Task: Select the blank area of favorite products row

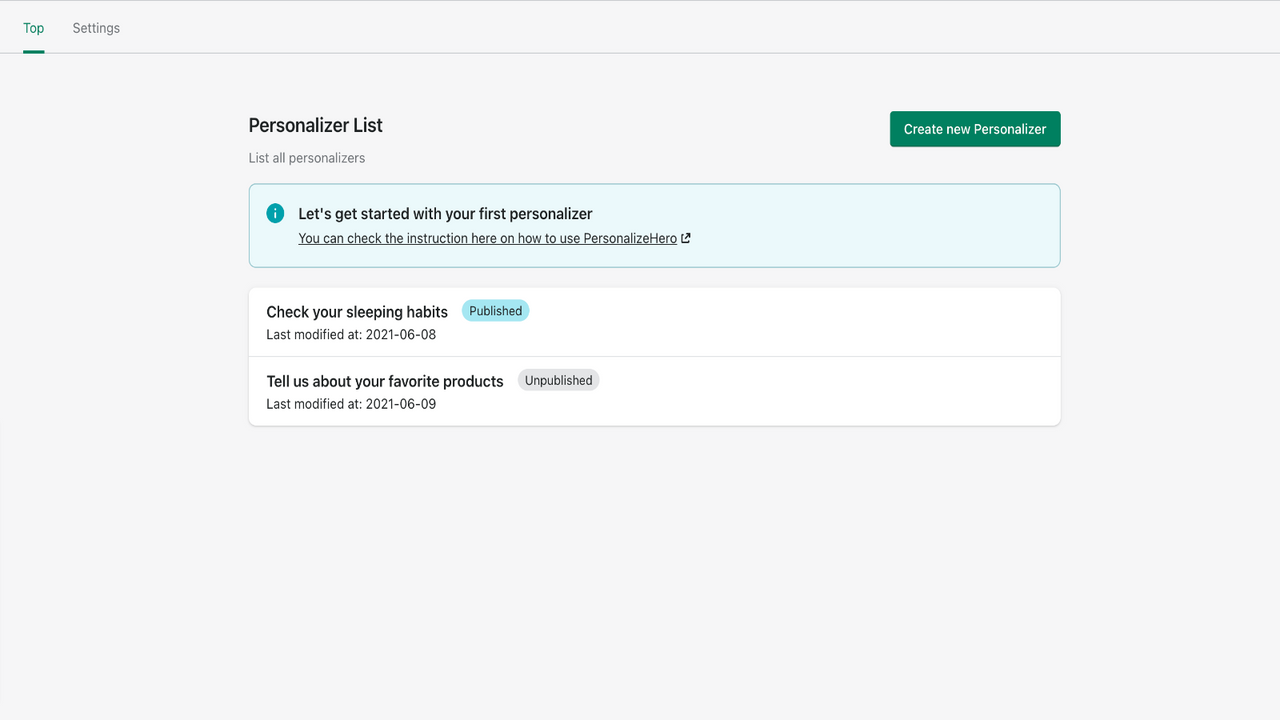Action: 830,391
